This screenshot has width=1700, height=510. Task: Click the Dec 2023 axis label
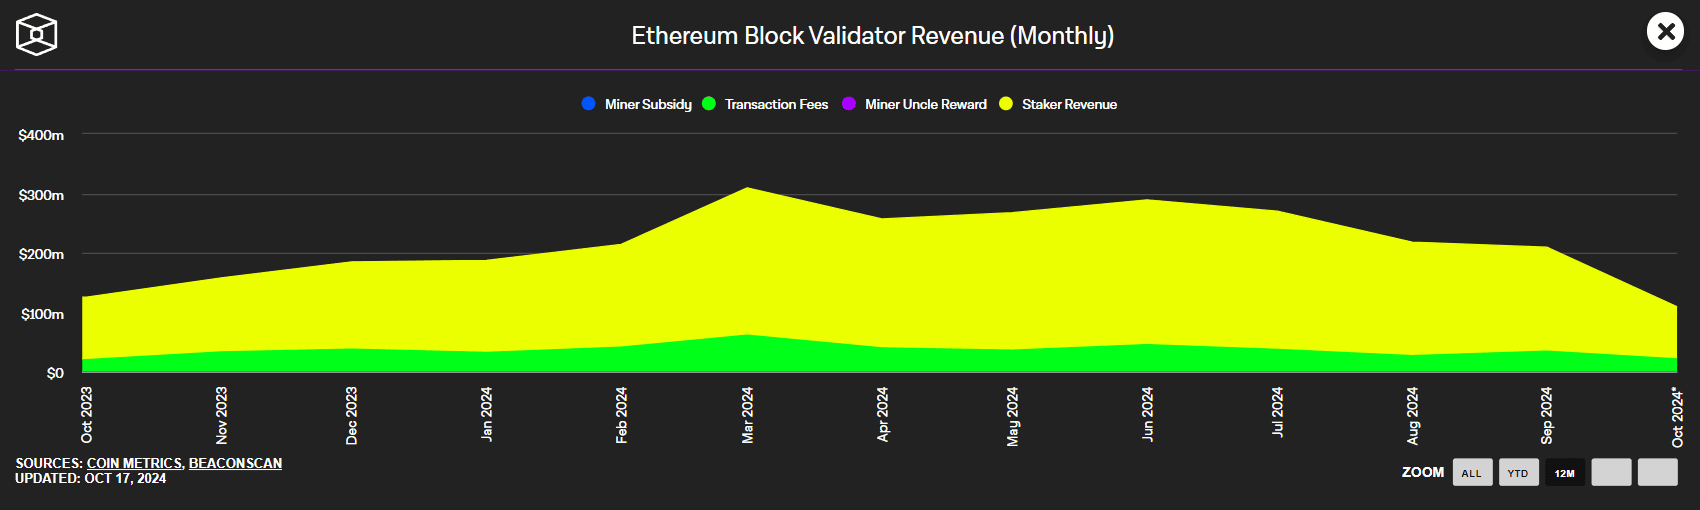(x=352, y=415)
